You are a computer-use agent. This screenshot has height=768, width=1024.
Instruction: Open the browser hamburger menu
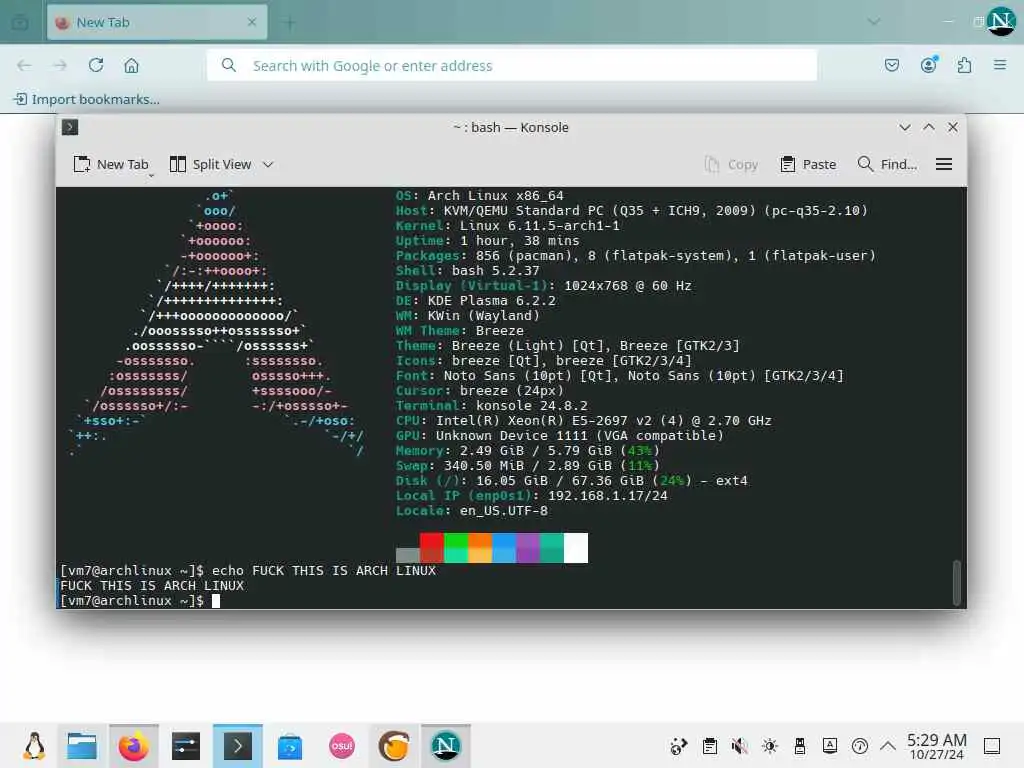(999, 65)
